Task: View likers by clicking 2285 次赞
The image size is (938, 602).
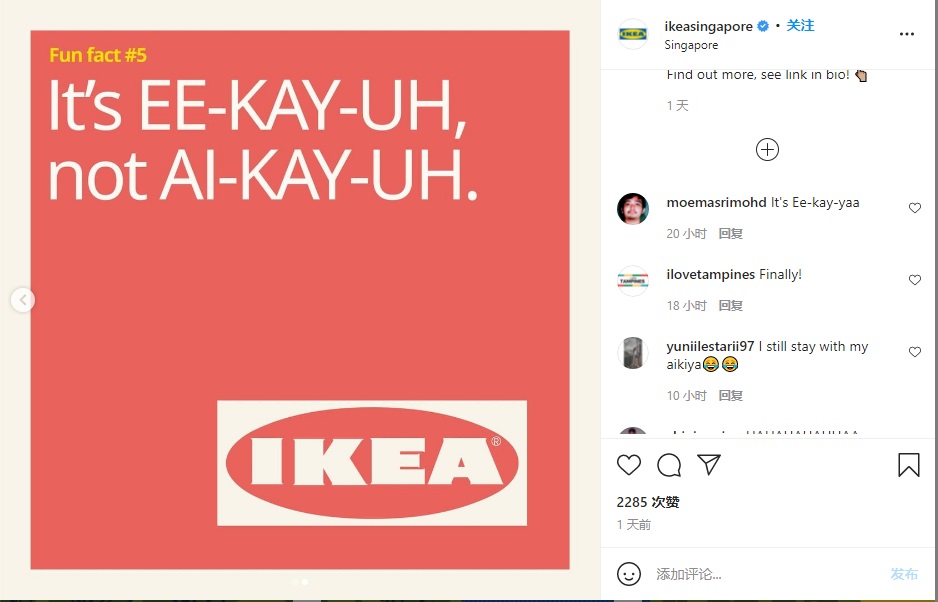Action: (x=645, y=502)
